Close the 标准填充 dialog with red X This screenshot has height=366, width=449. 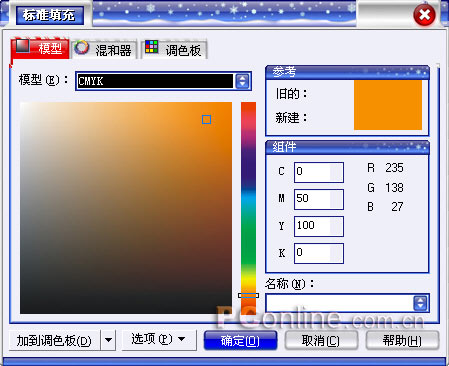424,15
